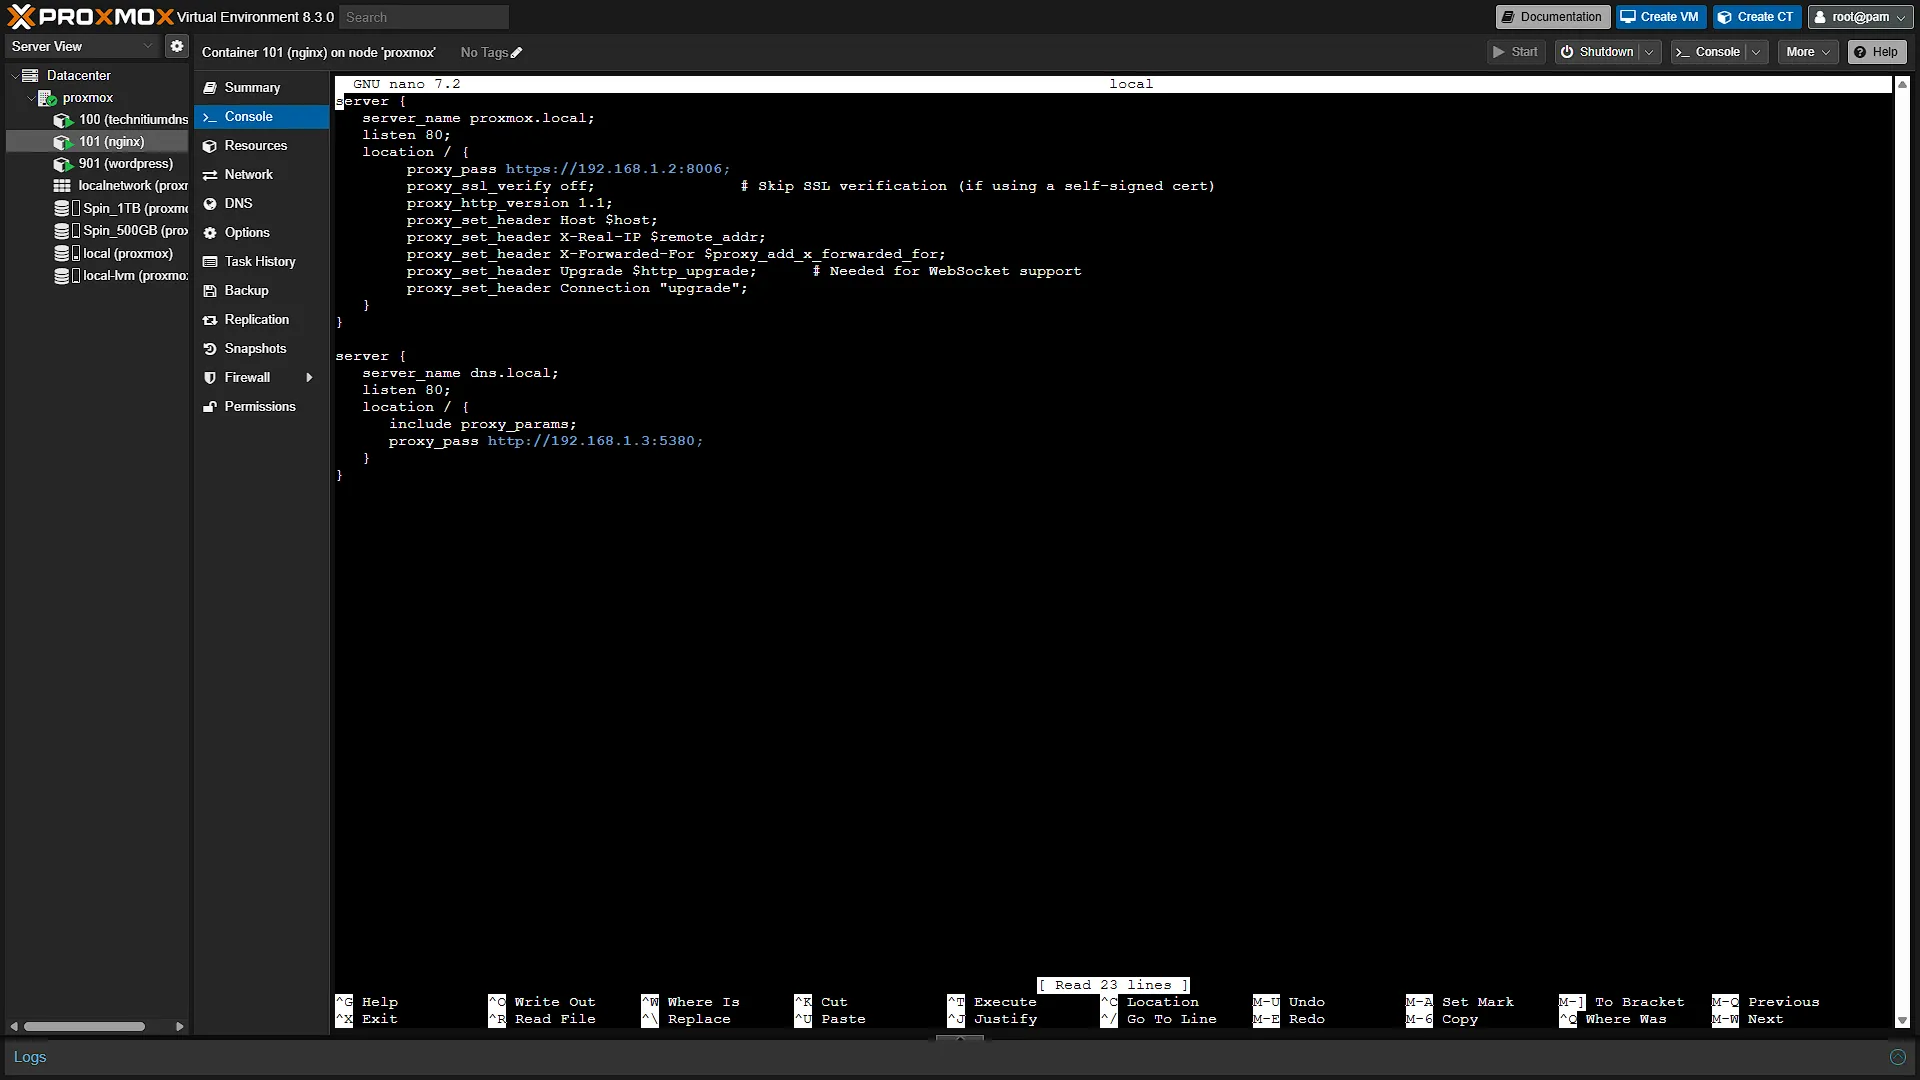This screenshot has width=1920, height=1080.
Task: Click the tree horizontal scrollbar thumb
Action: [85, 1027]
